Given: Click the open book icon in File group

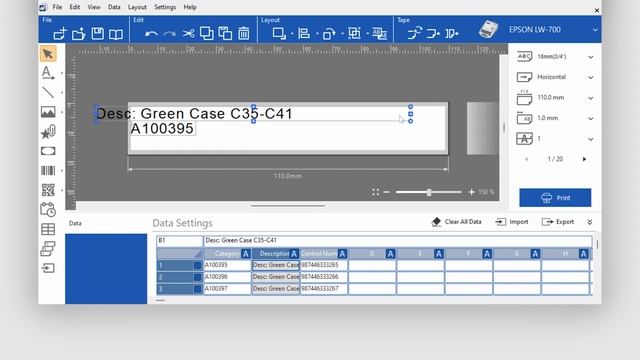Looking at the screenshot, I should (x=116, y=33).
